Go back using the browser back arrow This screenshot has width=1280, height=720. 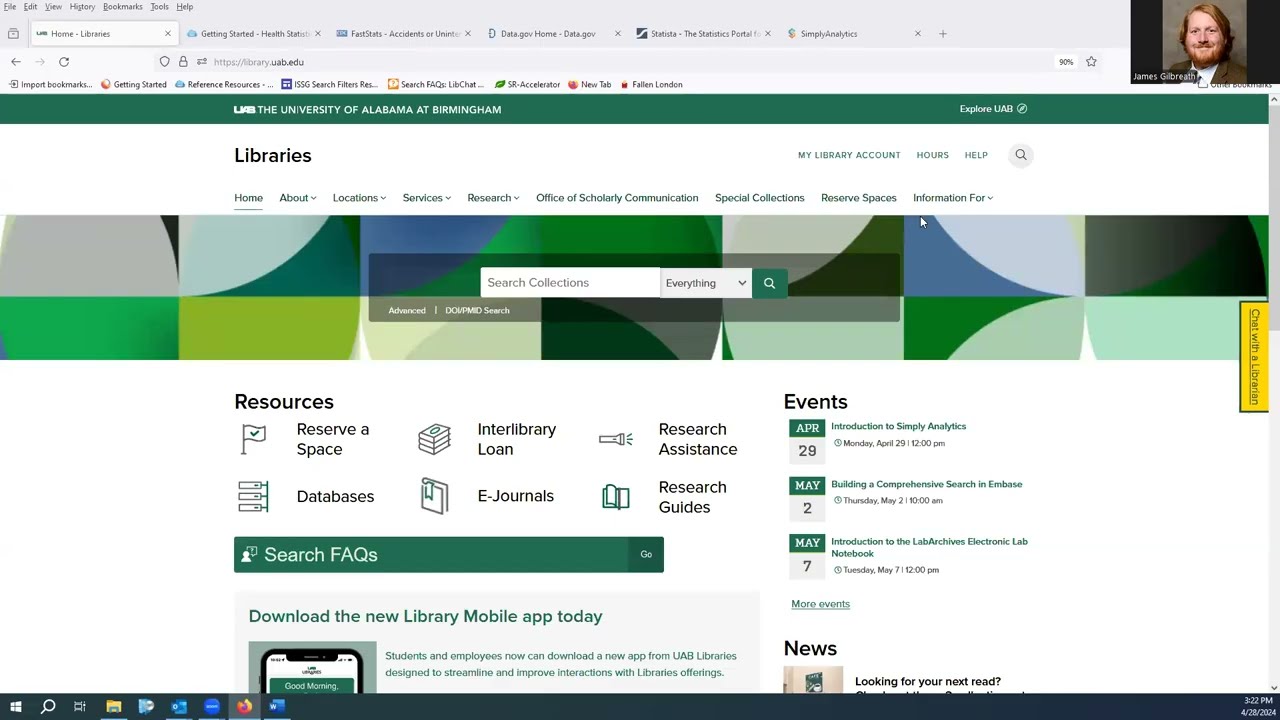(16, 62)
